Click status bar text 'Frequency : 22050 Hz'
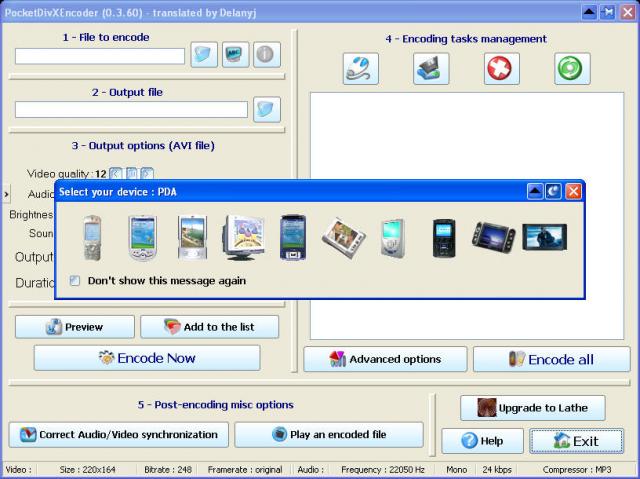Screen dimensions: 640x479 point(383,470)
